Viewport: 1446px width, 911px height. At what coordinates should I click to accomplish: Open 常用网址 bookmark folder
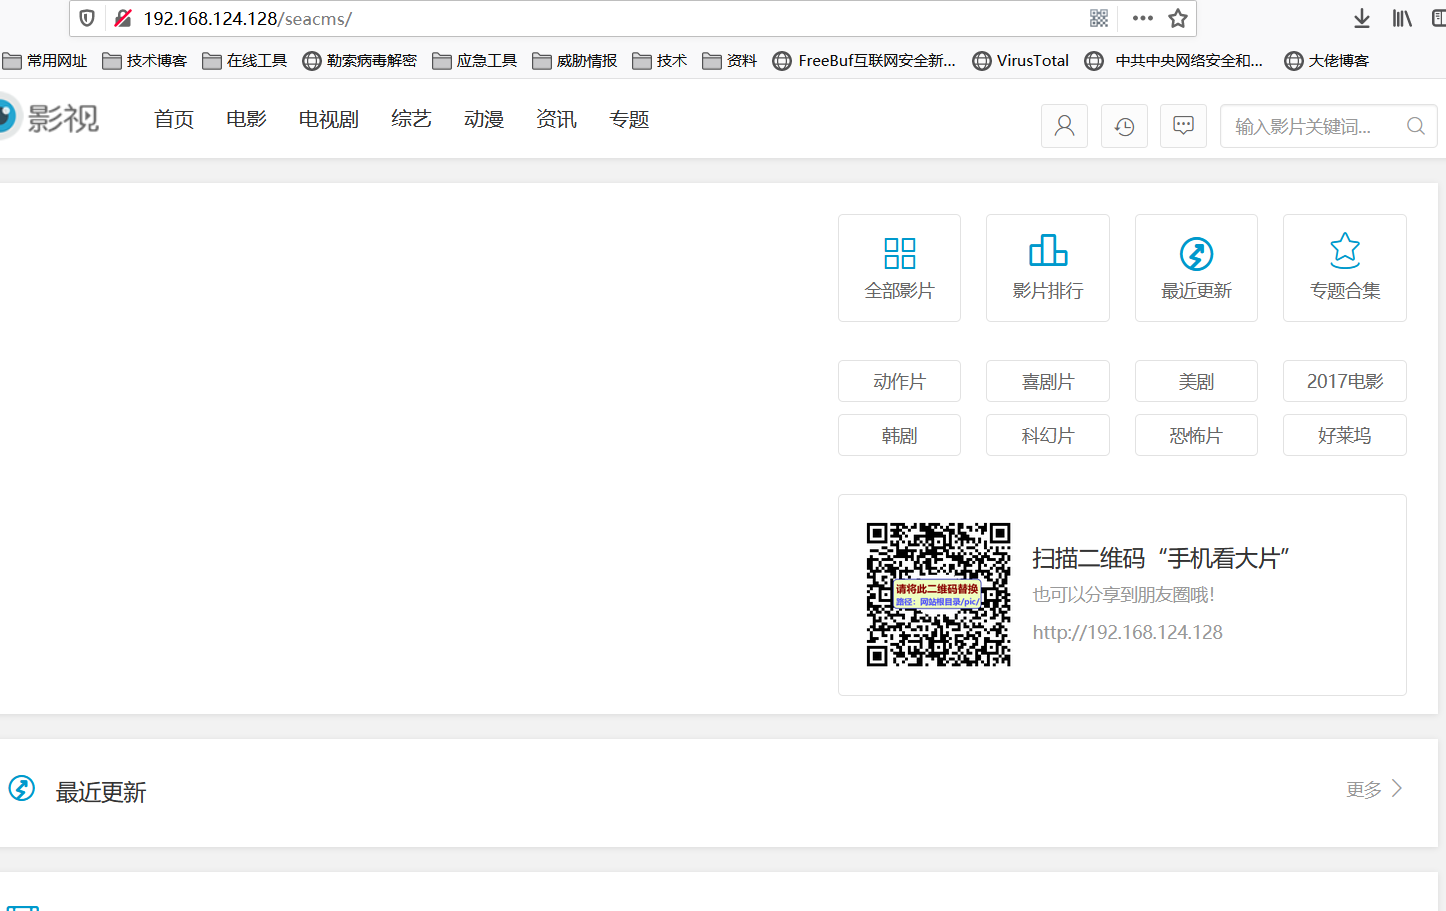tap(45, 61)
